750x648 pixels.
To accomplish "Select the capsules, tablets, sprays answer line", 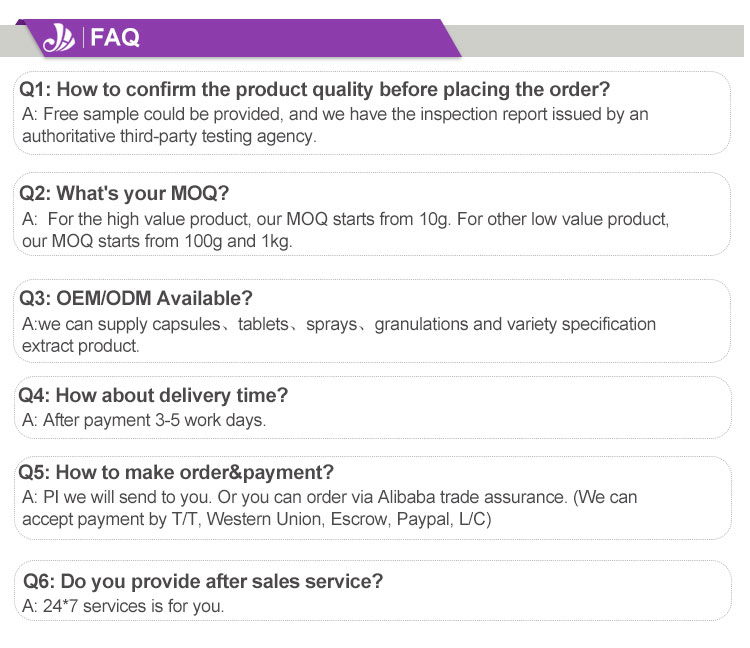I will click(x=339, y=324).
